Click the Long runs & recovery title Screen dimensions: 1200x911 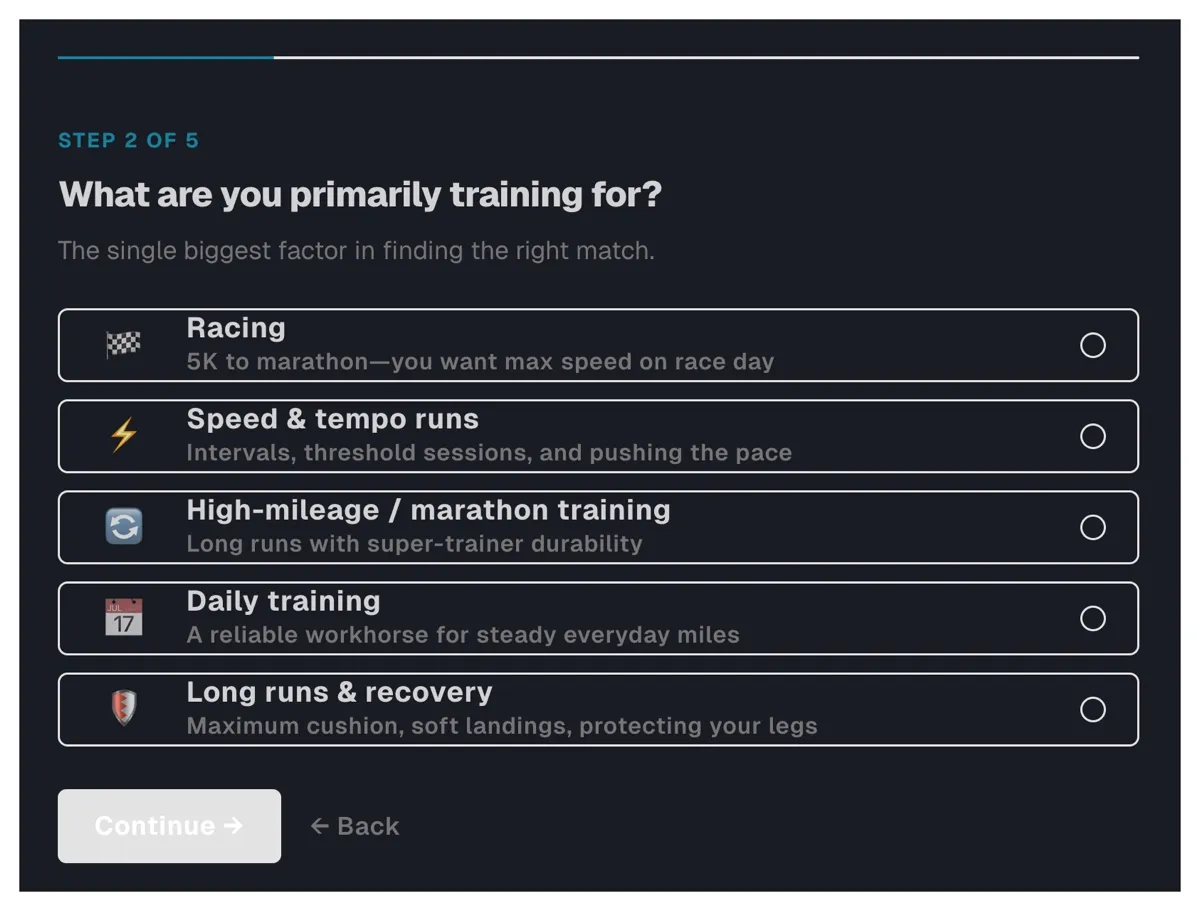click(x=339, y=692)
